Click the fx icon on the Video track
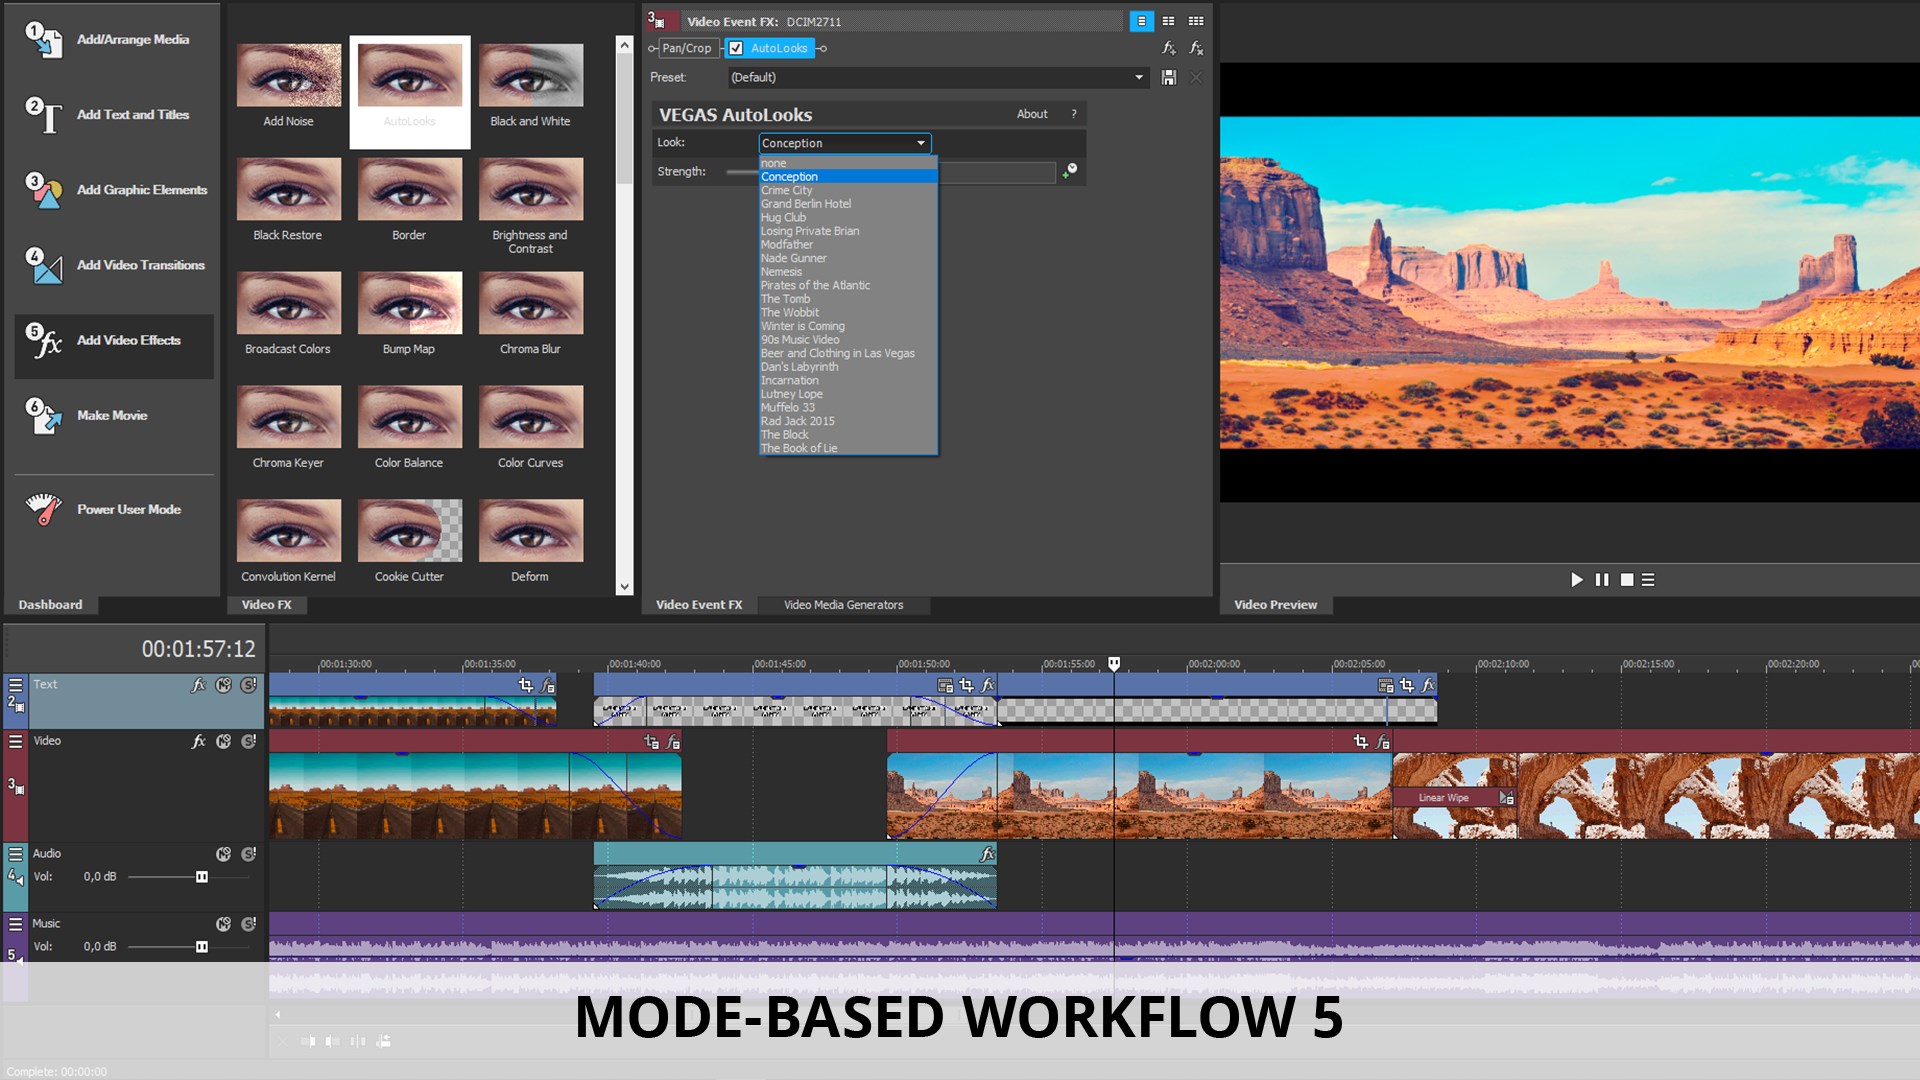1920x1080 pixels. pyautogui.click(x=198, y=741)
